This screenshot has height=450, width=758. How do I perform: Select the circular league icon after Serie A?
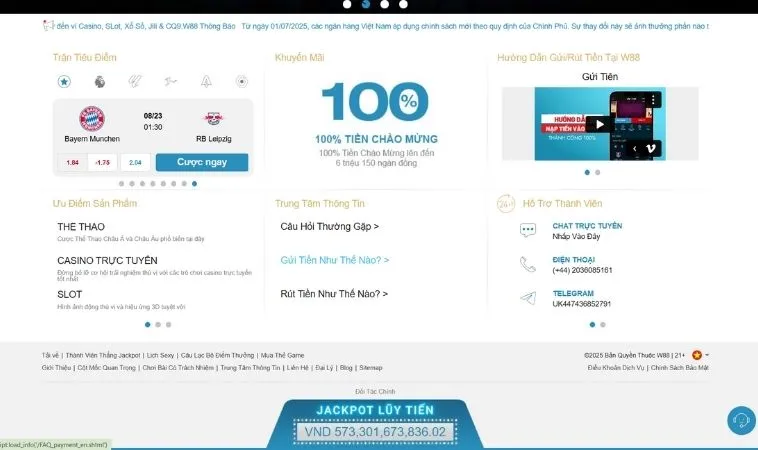242,82
